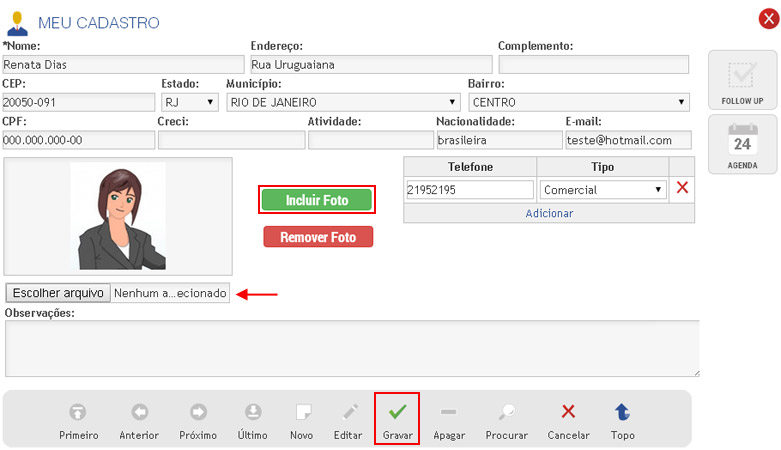Viewport: 781px width, 450px height.
Task: Click the Editar pencil icon
Action: click(348, 411)
